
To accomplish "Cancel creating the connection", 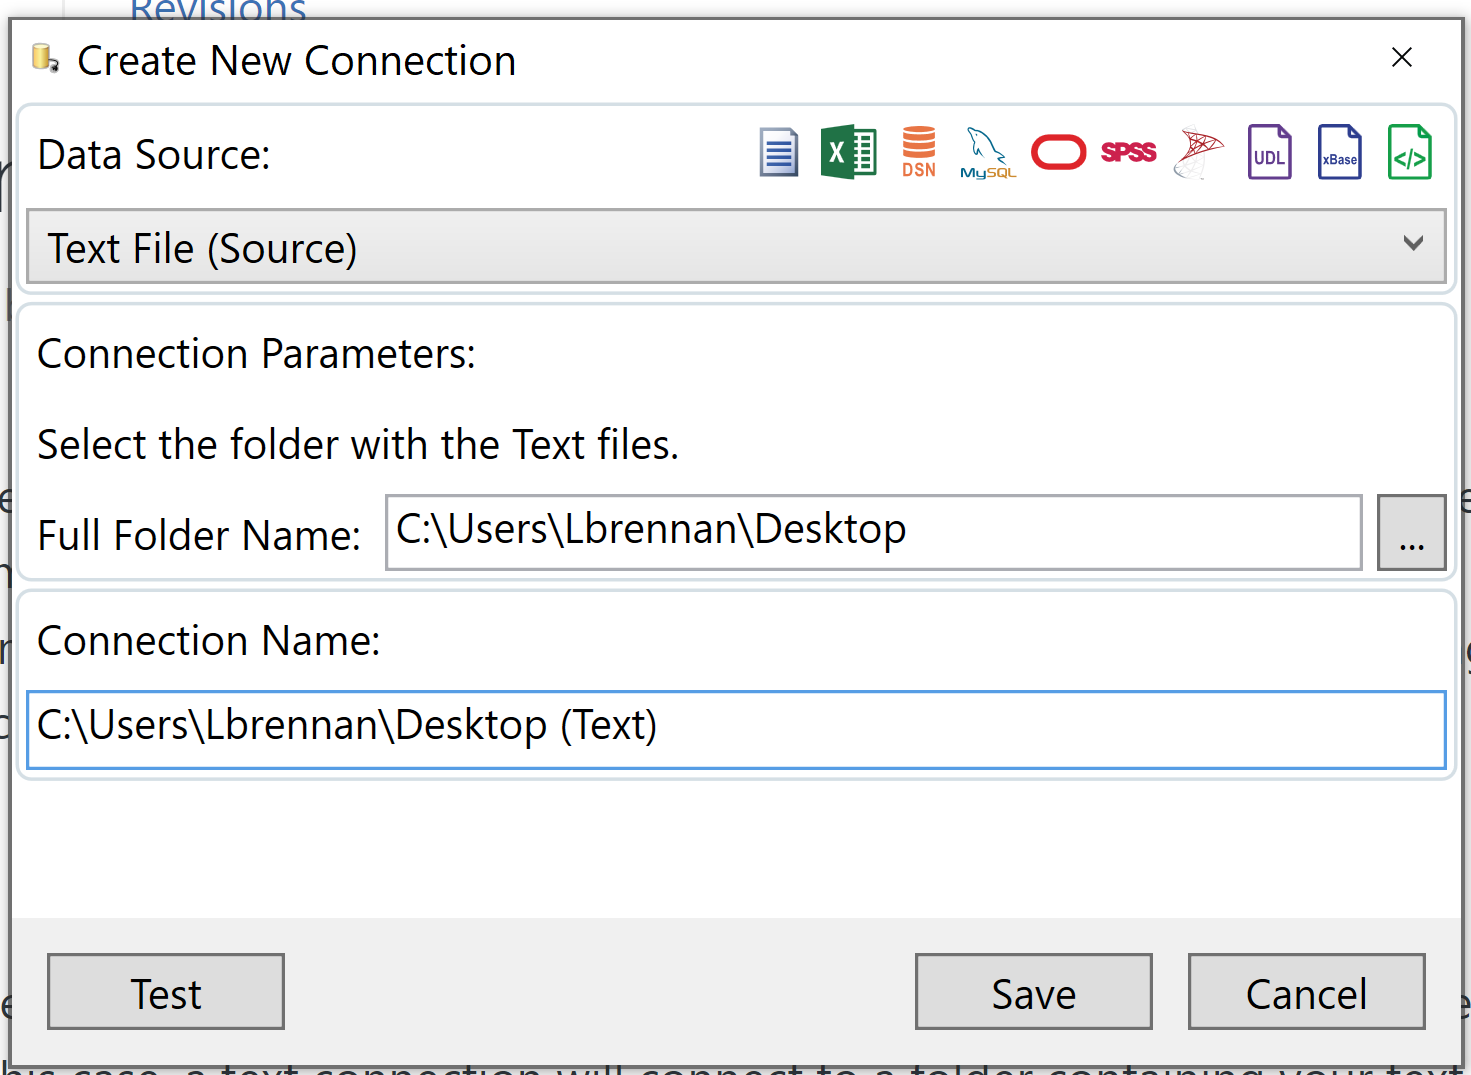I will (1305, 992).
